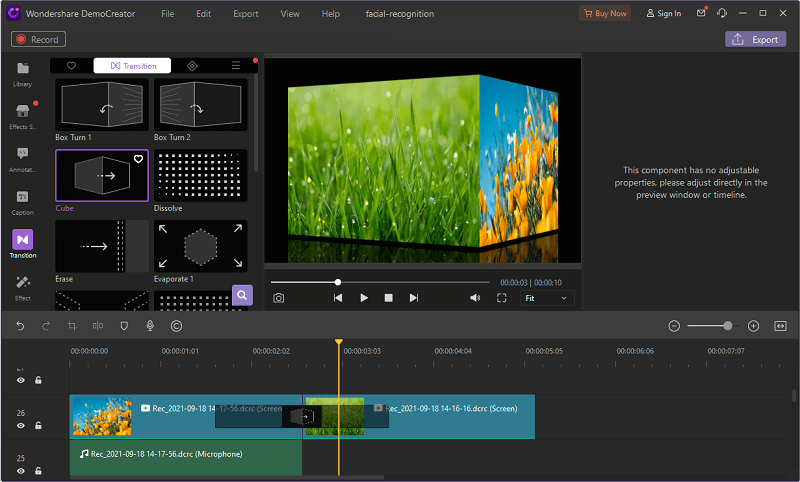The height and width of the screenshot is (482, 800).
Task: Open the File menu
Action: (167, 14)
